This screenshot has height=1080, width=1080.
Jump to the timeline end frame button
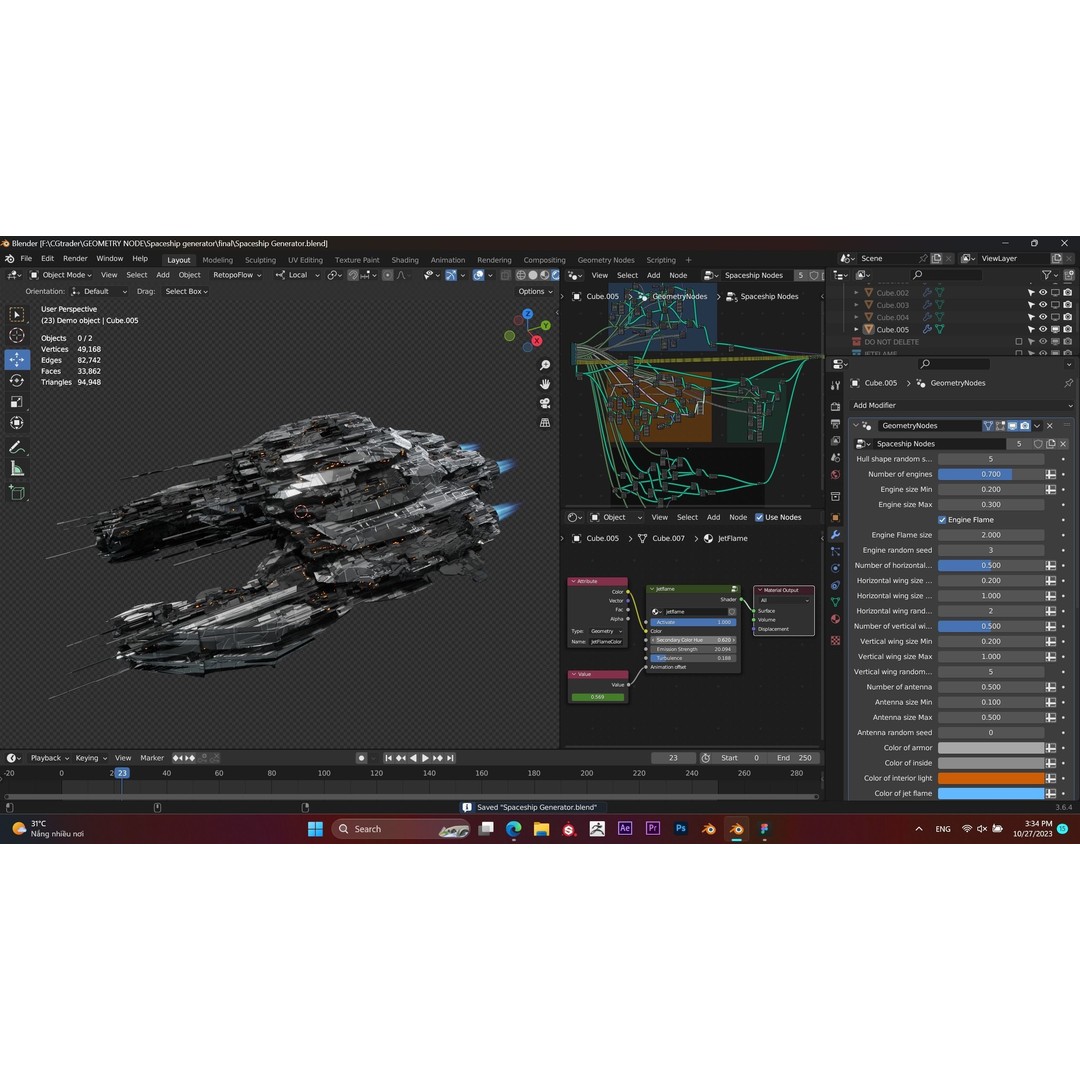tap(450, 758)
